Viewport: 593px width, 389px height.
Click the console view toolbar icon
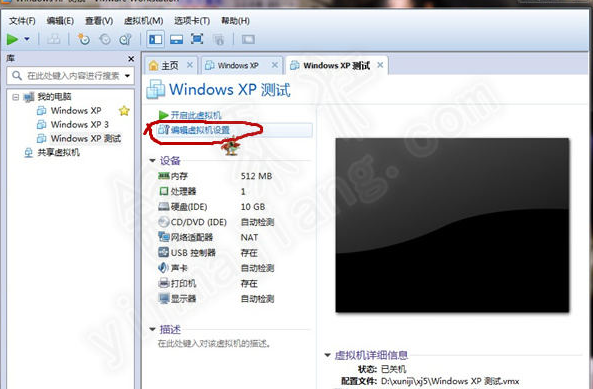[248, 39]
